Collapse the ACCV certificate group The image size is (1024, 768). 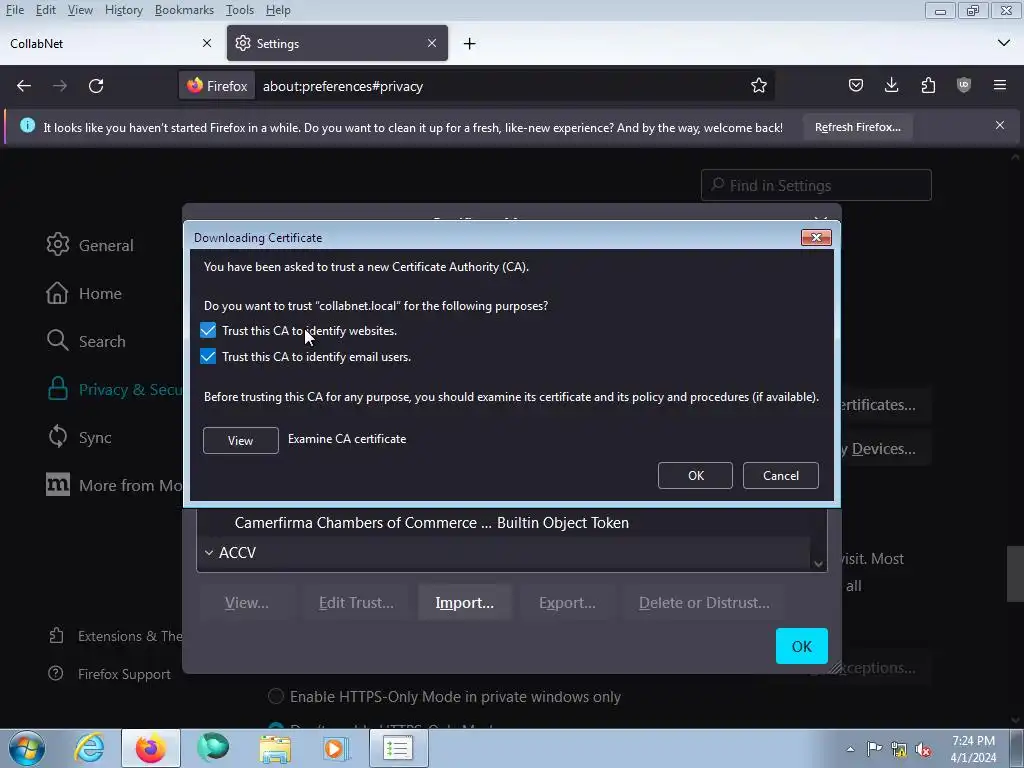click(x=209, y=552)
